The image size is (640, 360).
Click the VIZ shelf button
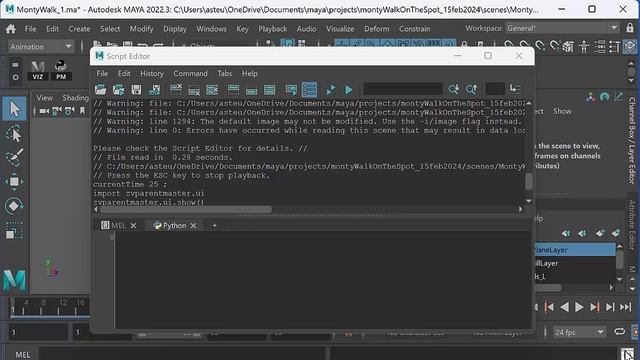pyautogui.click(x=38, y=70)
